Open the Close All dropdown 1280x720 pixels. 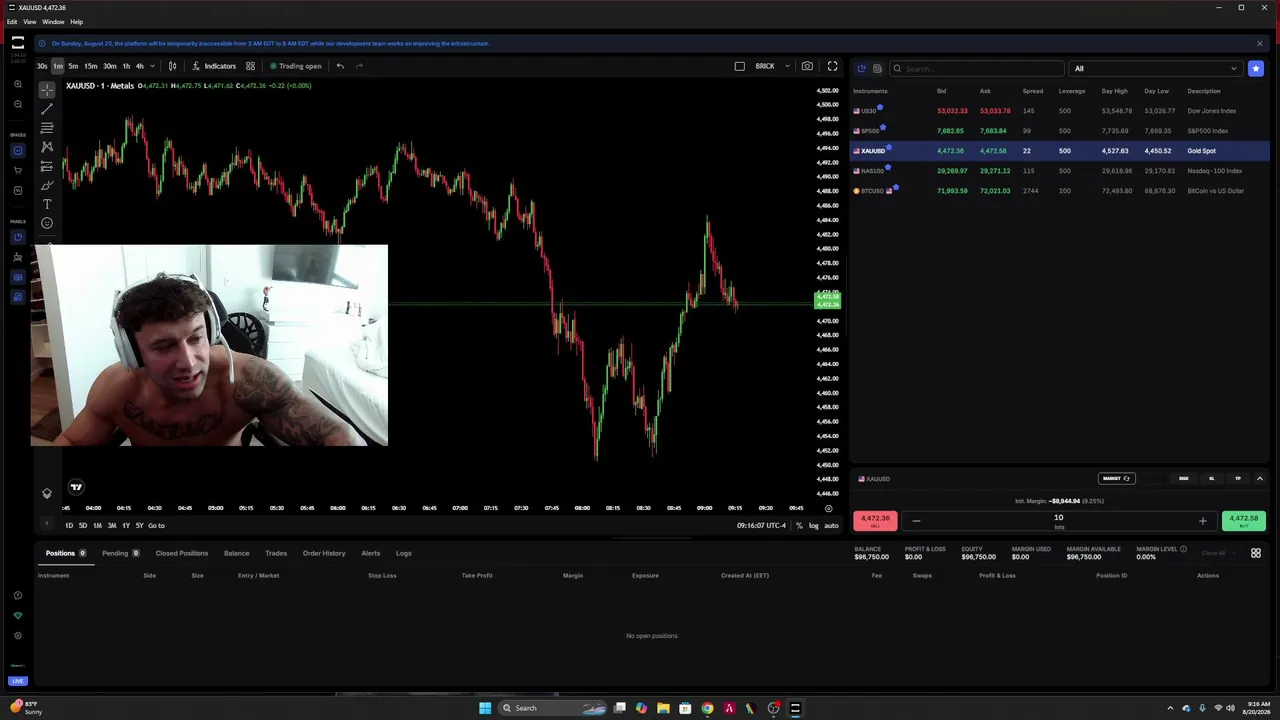click(1217, 553)
